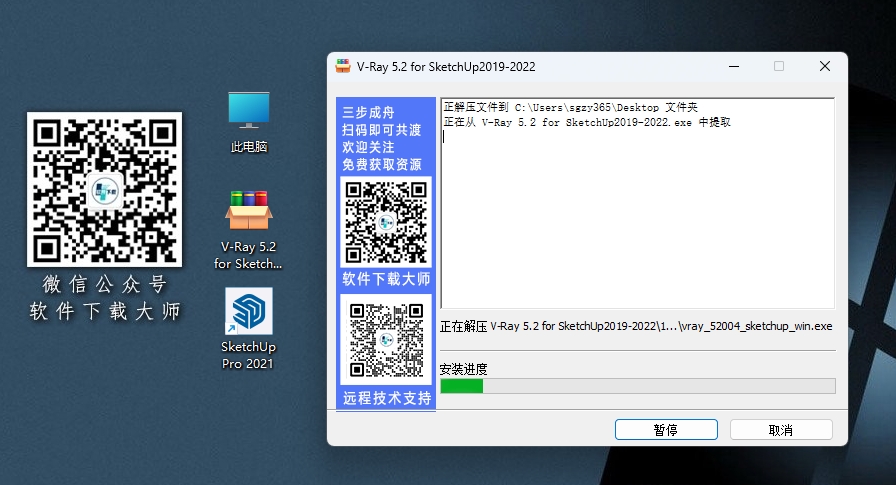This screenshot has height=485, width=896.
Task: Click the large WeChat QR code on the desktop
Action: point(105,189)
